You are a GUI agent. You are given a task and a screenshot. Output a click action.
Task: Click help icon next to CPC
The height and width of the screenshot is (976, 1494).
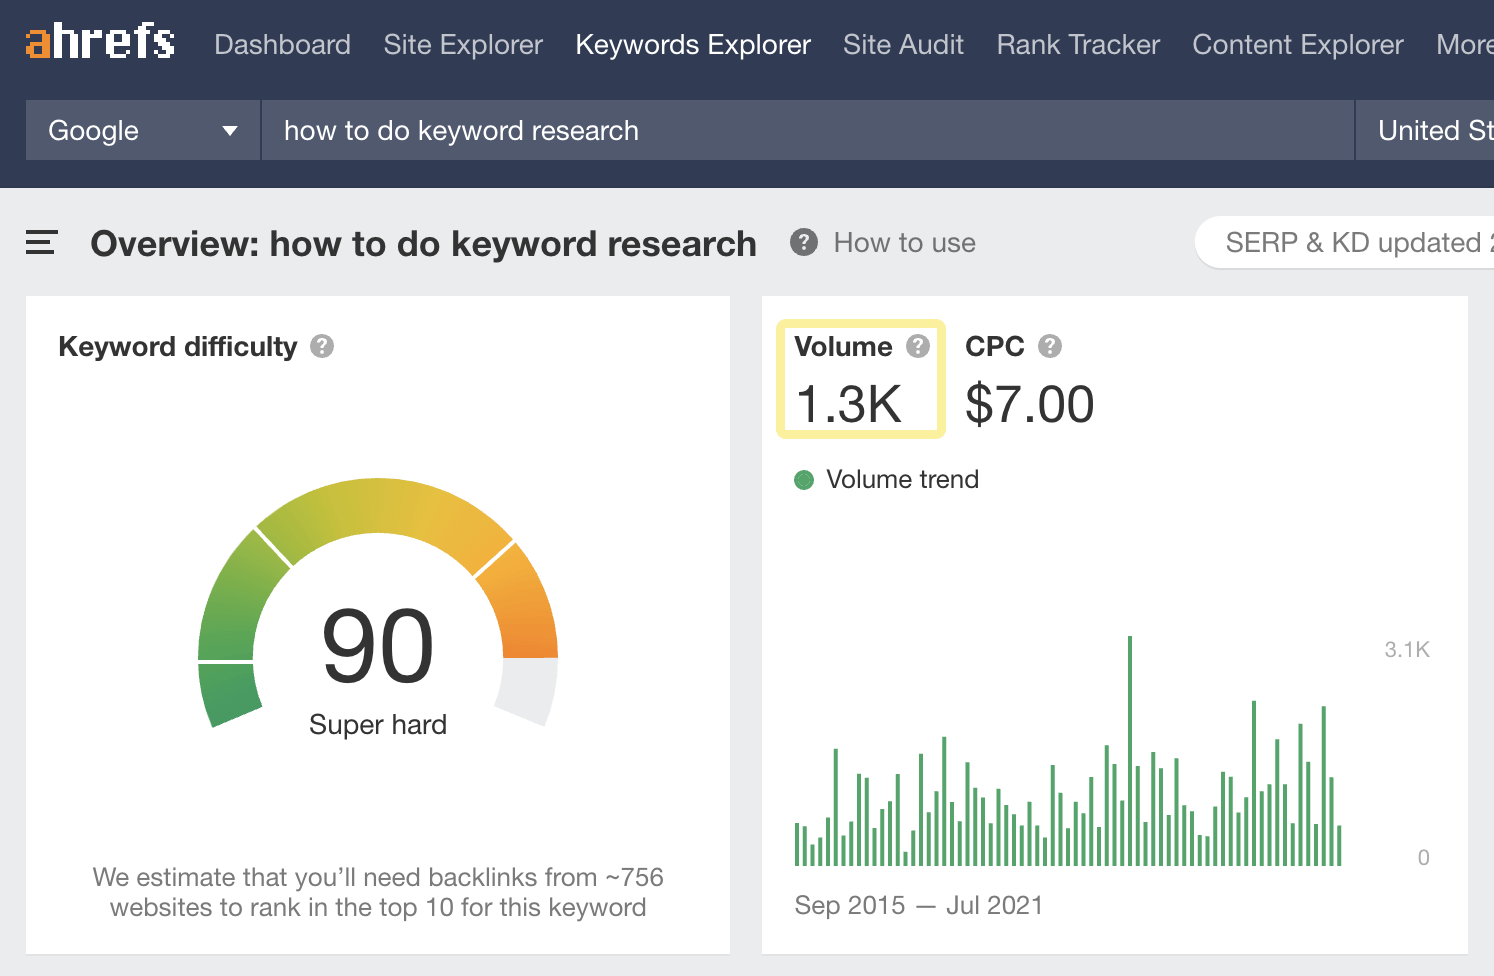point(1050,346)
